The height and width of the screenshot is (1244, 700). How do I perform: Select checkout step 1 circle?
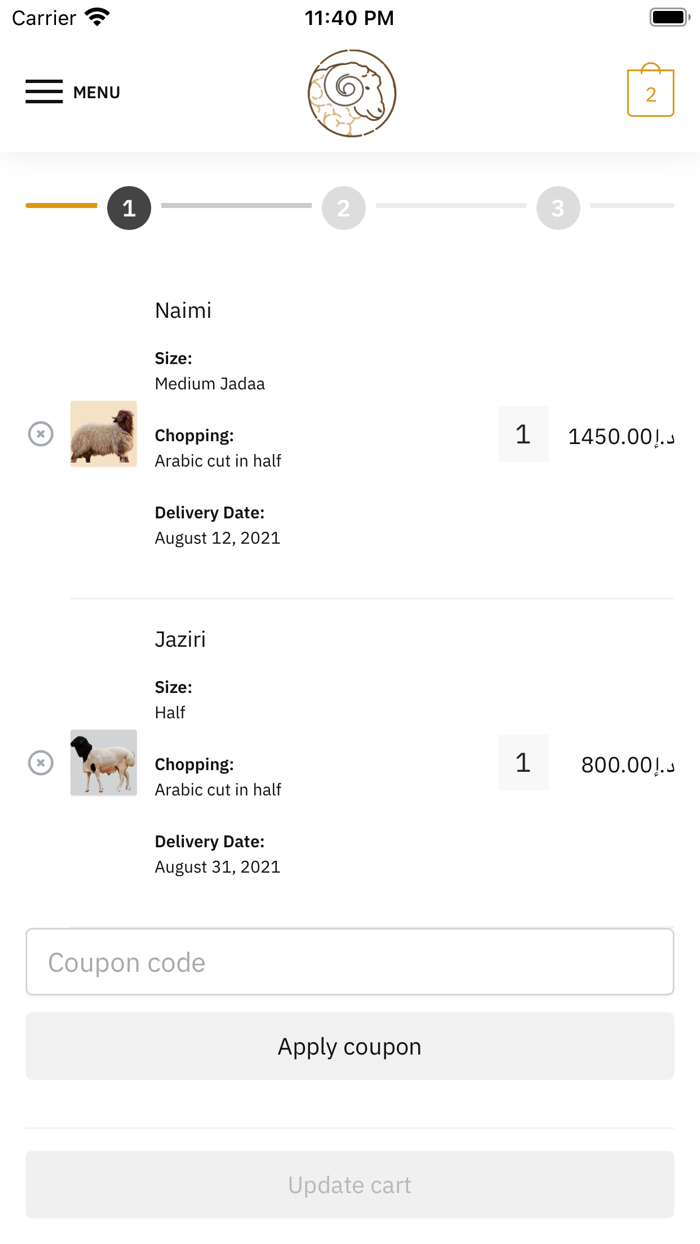[x=129, y=208]
